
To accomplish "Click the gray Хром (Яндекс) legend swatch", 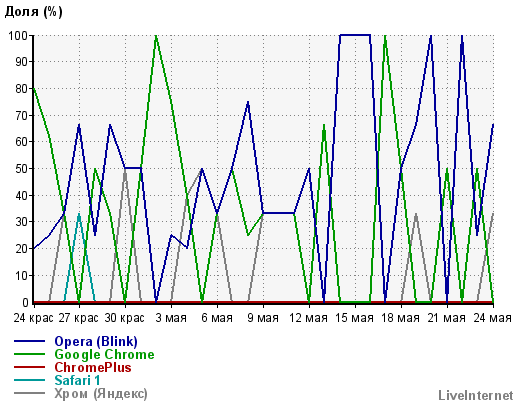I will 29,393.
